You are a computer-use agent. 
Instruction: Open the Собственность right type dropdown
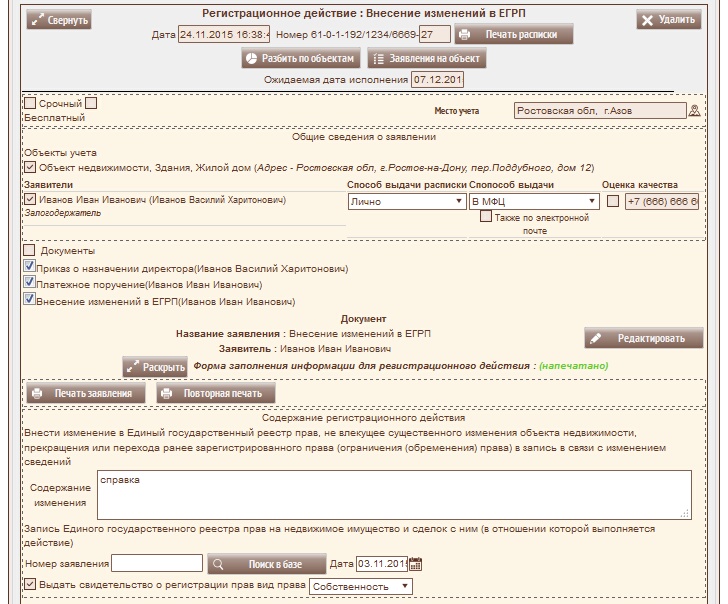click(362, 585)
